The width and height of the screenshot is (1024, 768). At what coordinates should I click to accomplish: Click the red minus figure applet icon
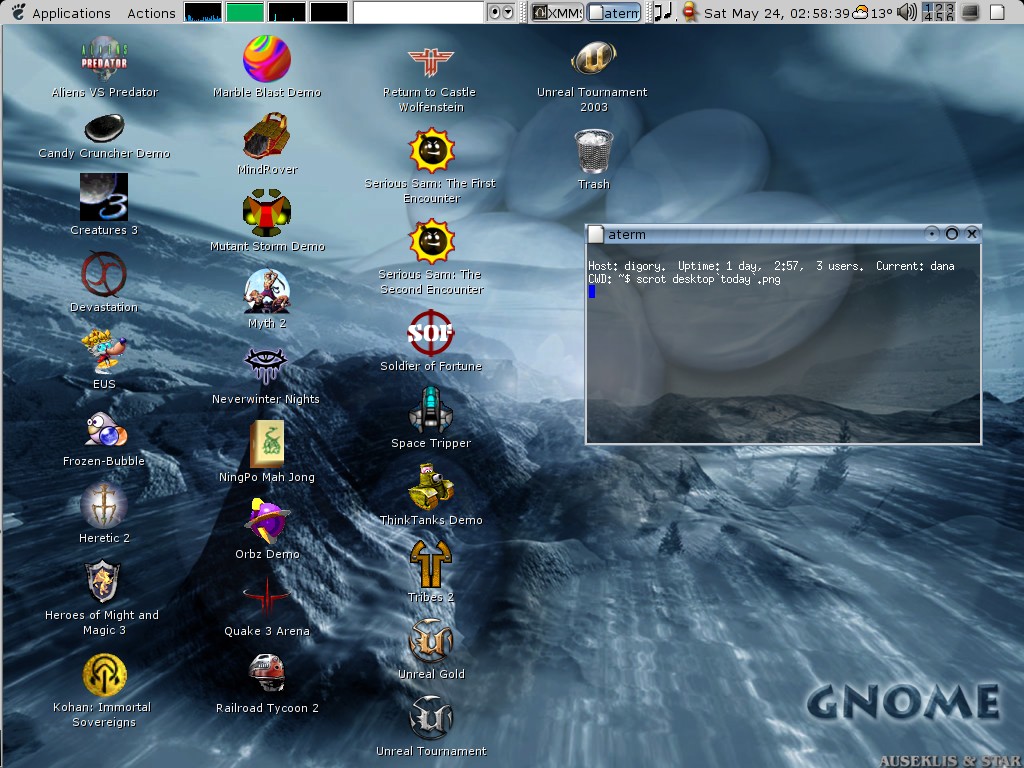point(689,12)
